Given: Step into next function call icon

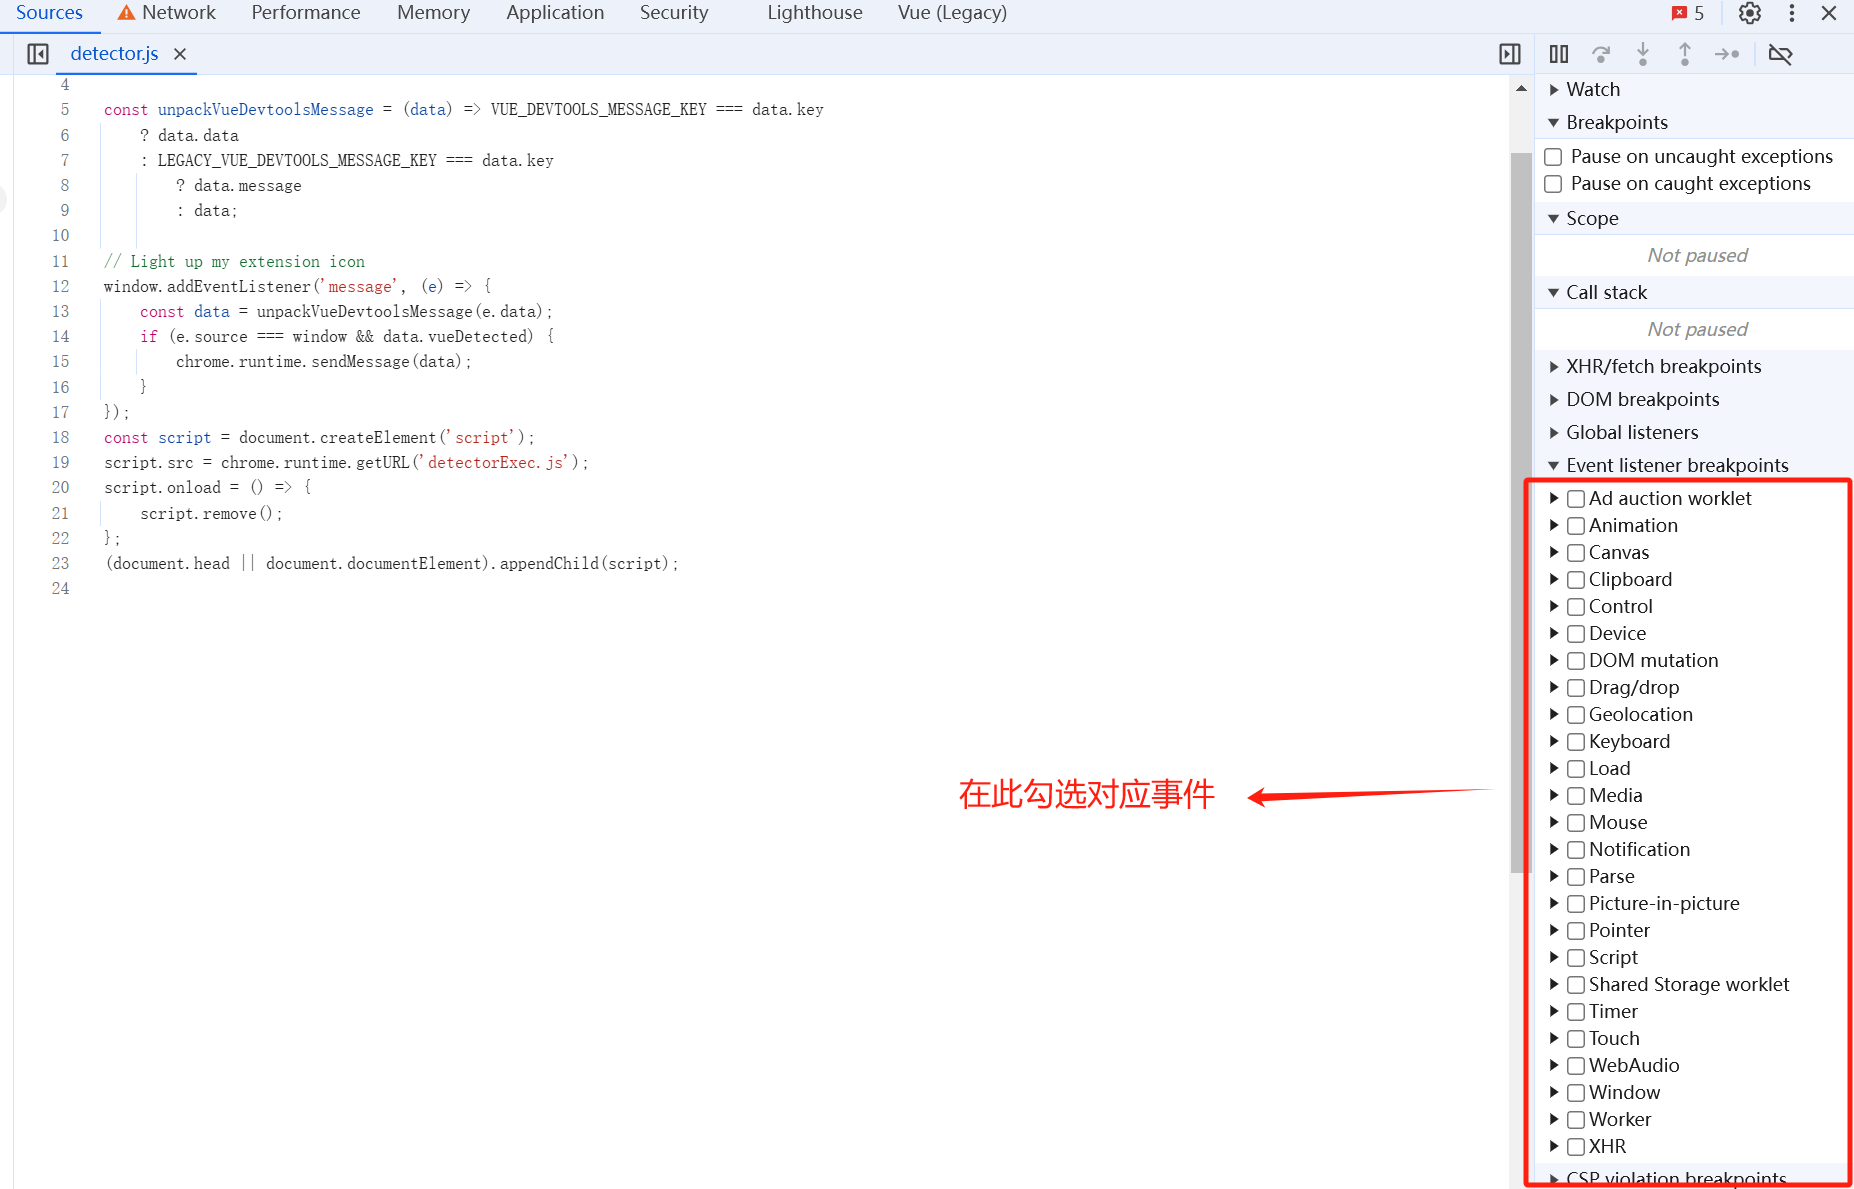Looking at the screenshot, I should click(1643, 54).
